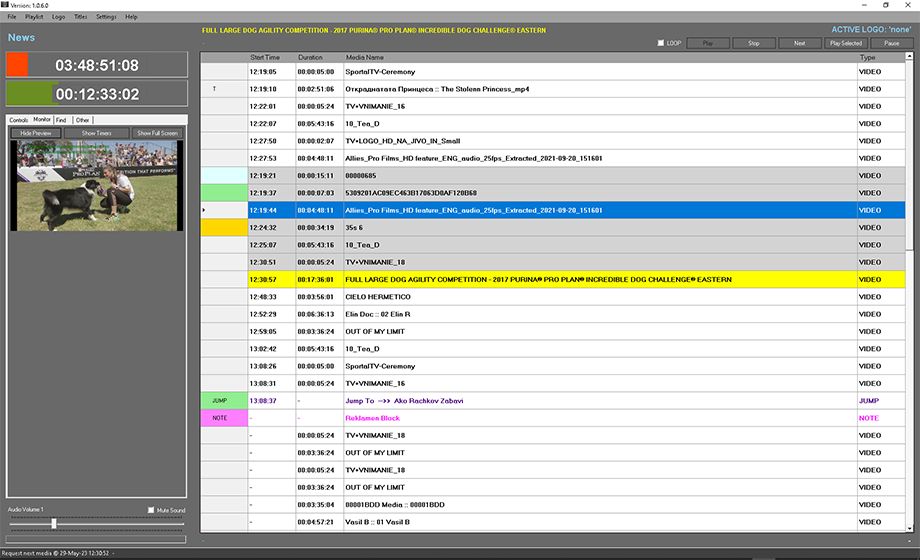The height and width of the screenshot is (560, 920).
Task: Adjust the Audio Volume 1 slider handle
Action: click(54, 523)
